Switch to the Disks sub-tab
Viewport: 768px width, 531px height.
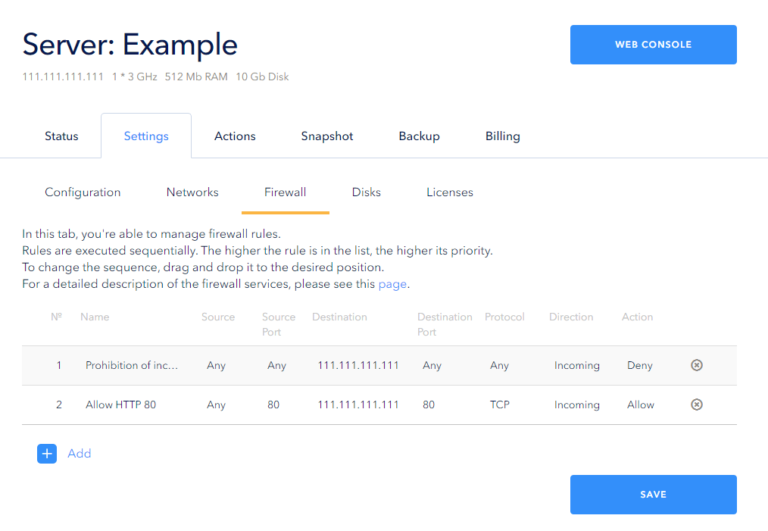pyautogui.click(x=366, y=192)
